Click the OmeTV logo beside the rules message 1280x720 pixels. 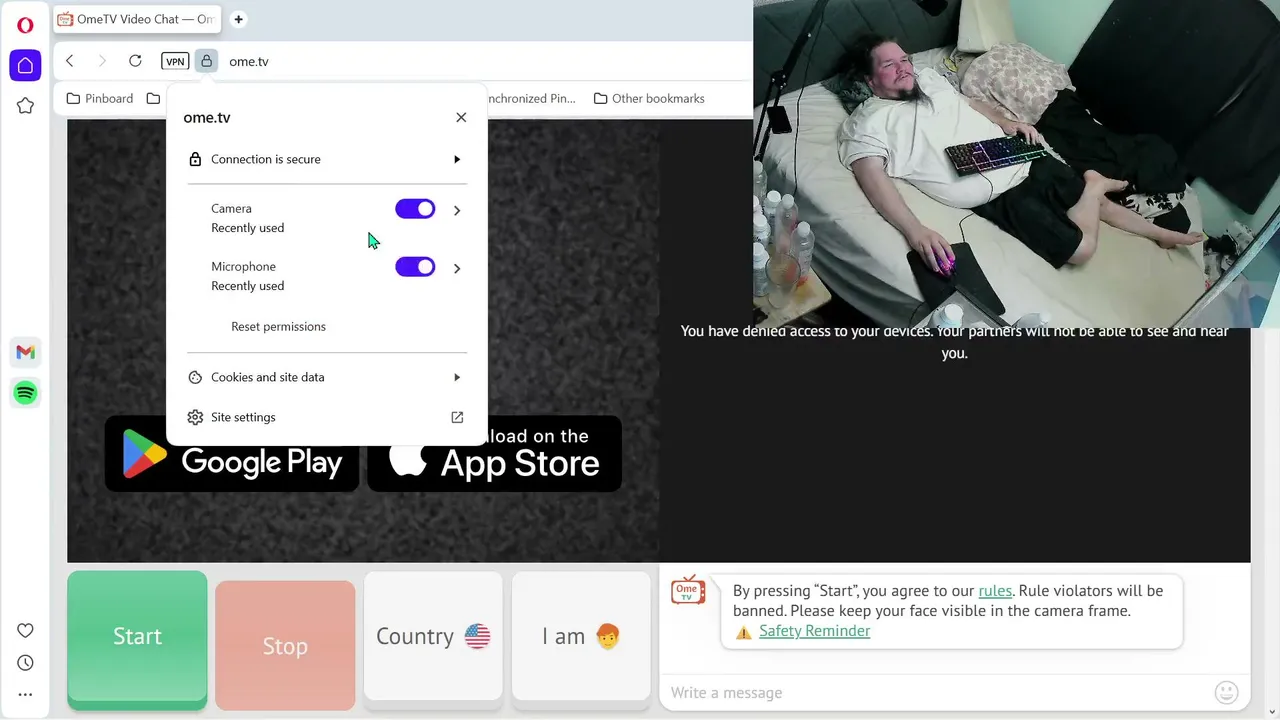click(x=688, y=590)
